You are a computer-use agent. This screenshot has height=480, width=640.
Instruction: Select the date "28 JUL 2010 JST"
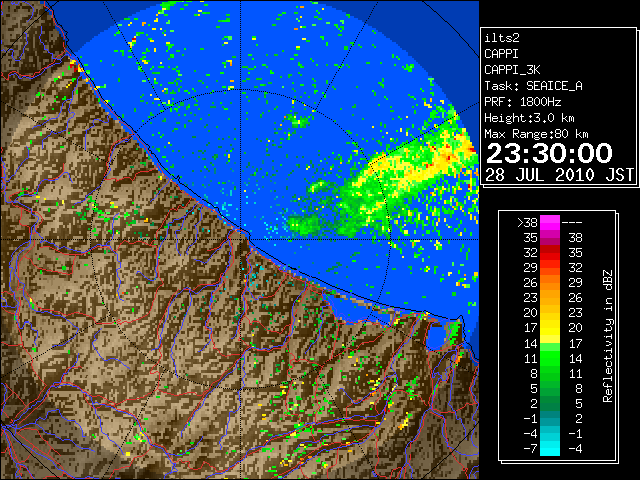point(560,175)
